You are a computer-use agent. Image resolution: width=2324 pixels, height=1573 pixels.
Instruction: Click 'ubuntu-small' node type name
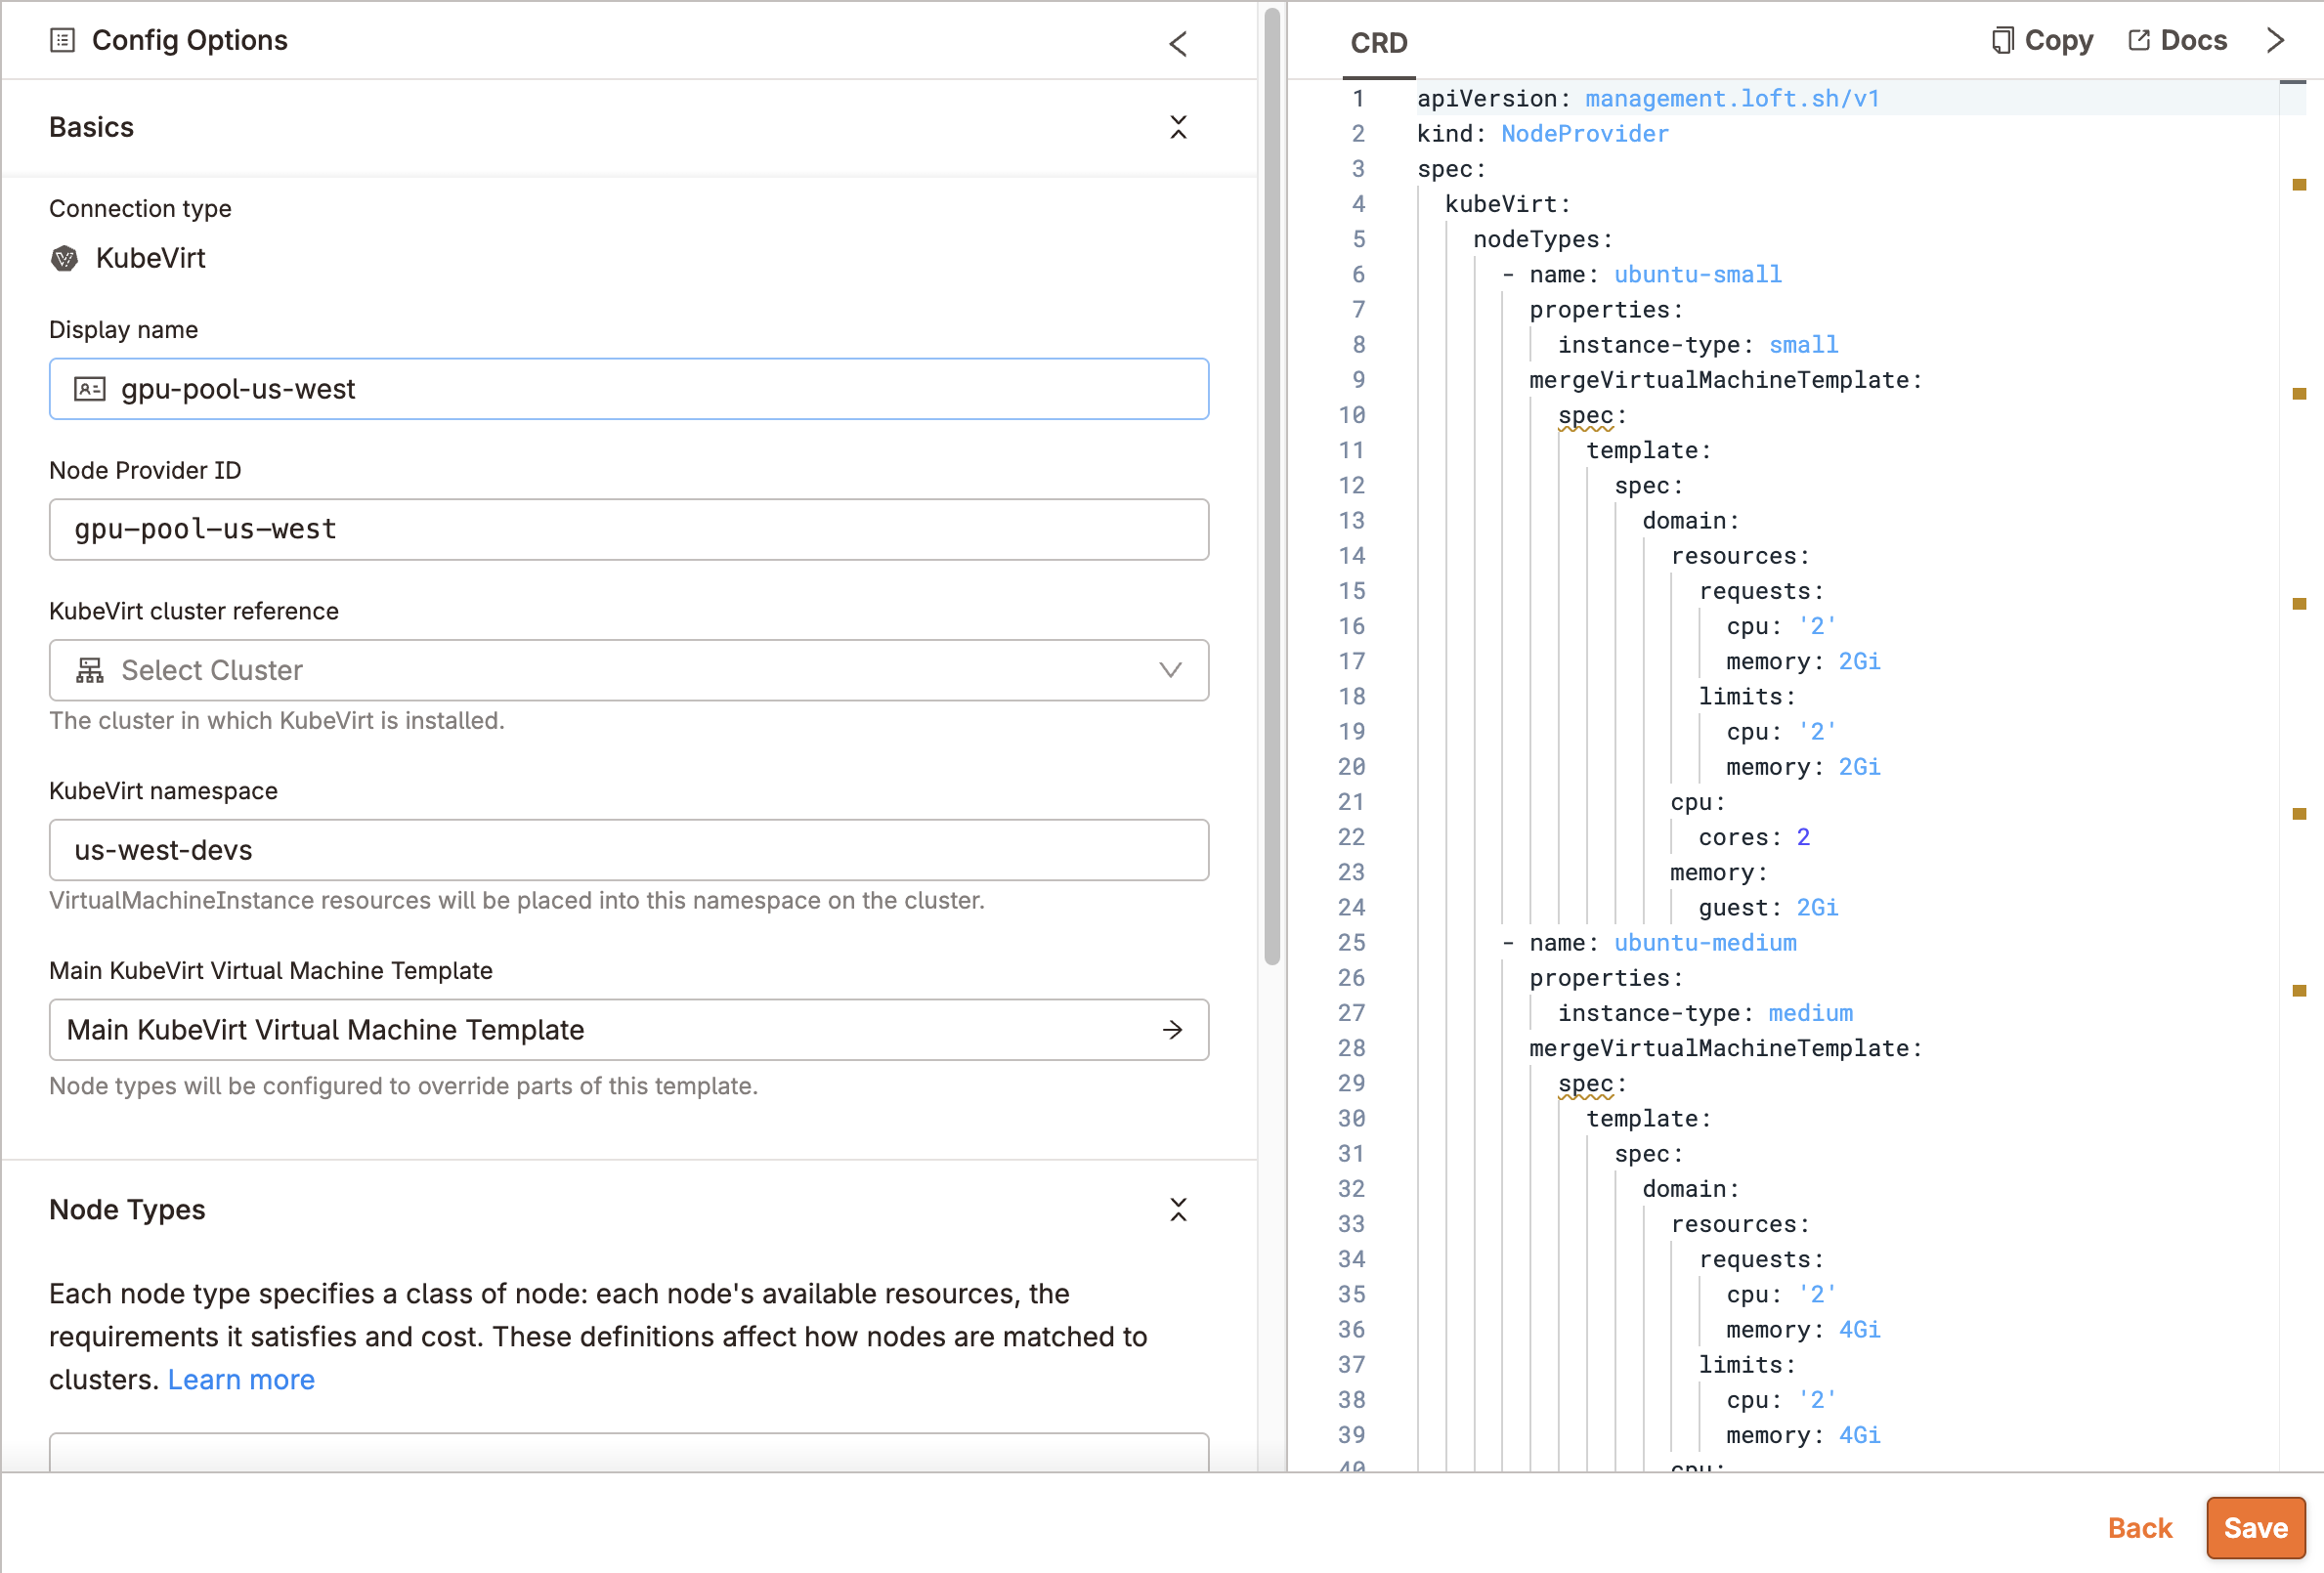click(1698, 275)
